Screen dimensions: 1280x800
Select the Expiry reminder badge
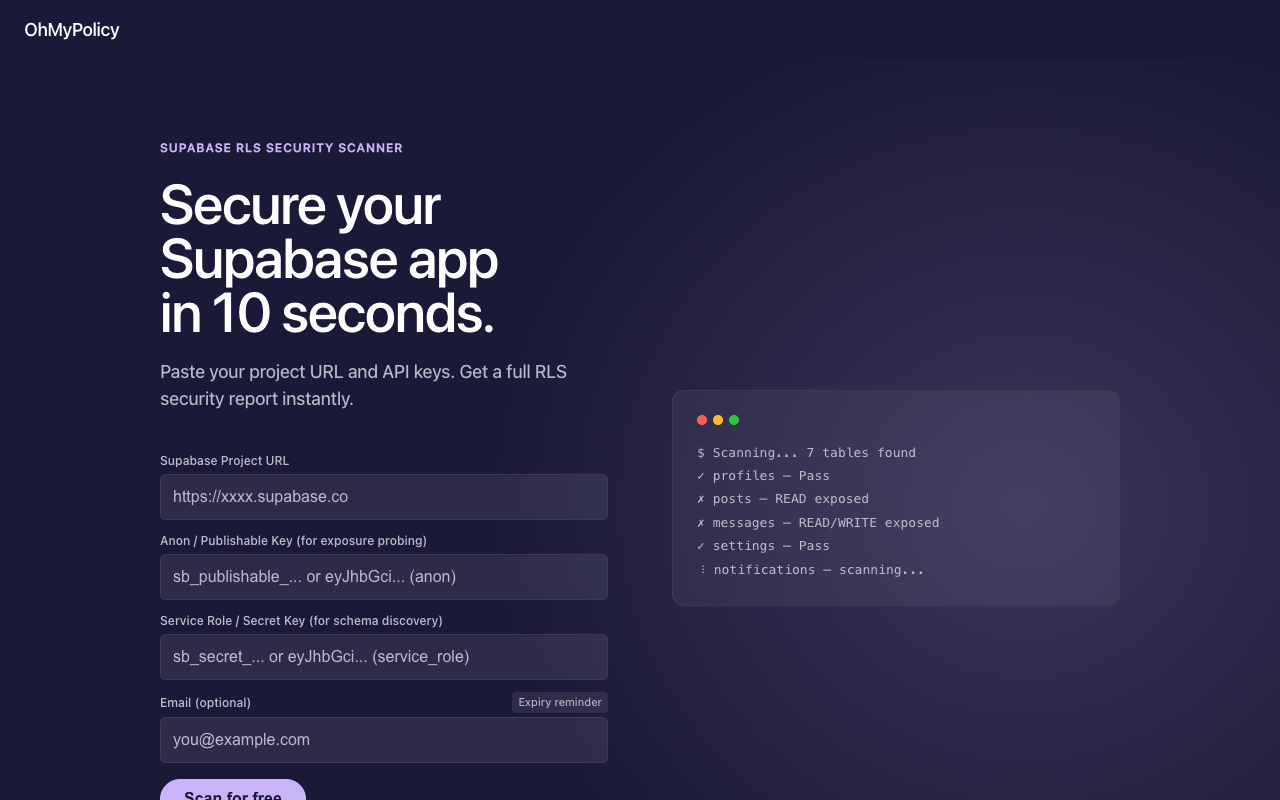(x=560, y=702)
